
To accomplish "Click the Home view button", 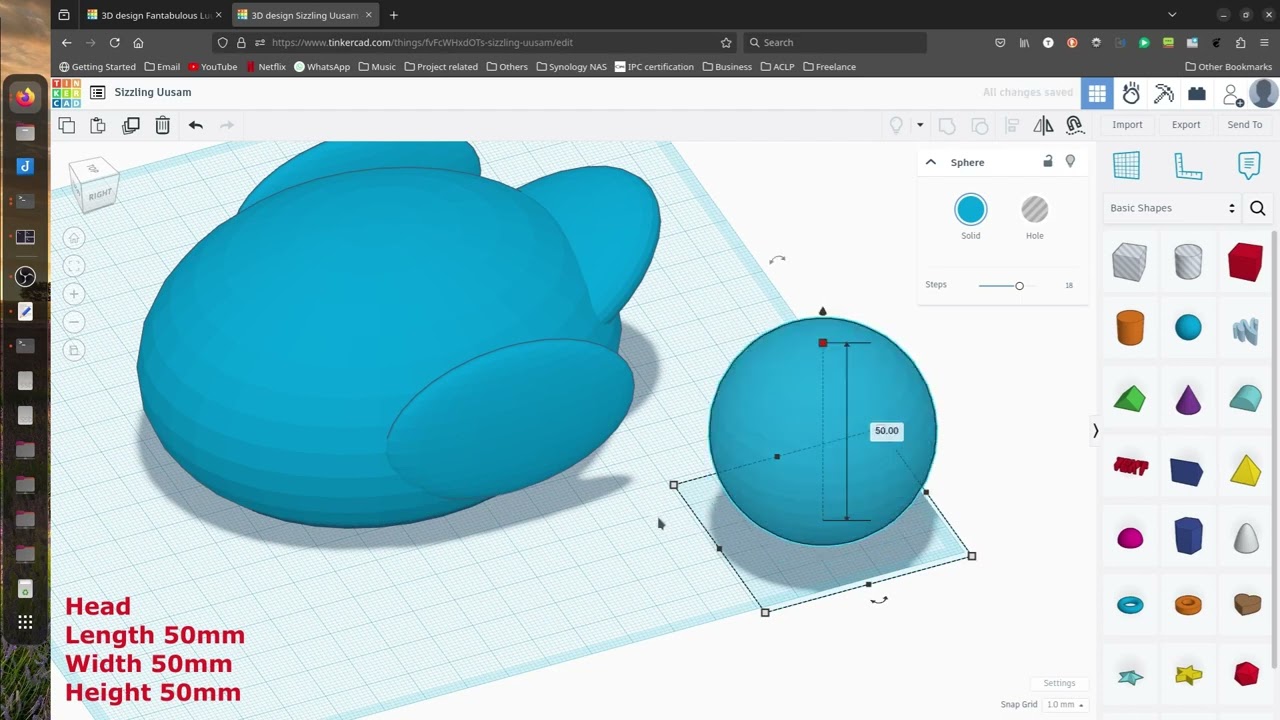I will tap(74, 238).
